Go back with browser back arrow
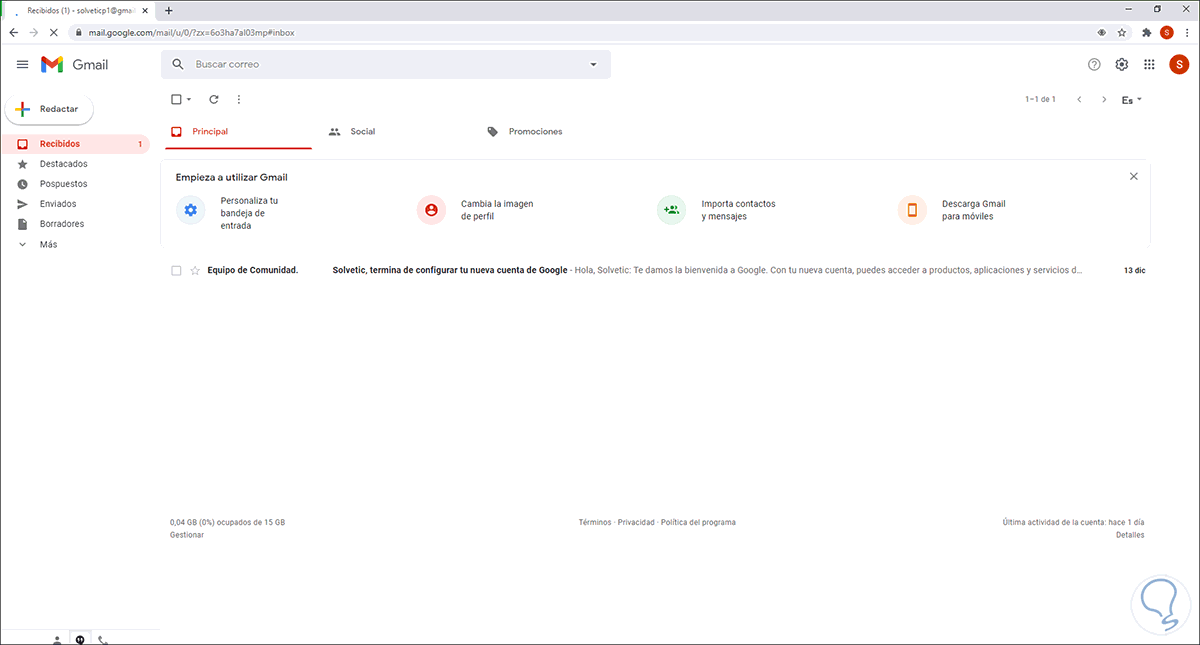This screenshot has height=645, width=1200. (13, 32)
